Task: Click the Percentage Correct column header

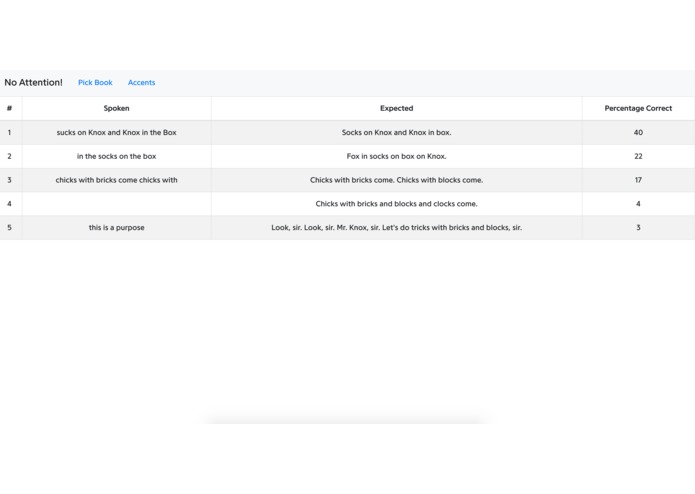Action: 638,108
